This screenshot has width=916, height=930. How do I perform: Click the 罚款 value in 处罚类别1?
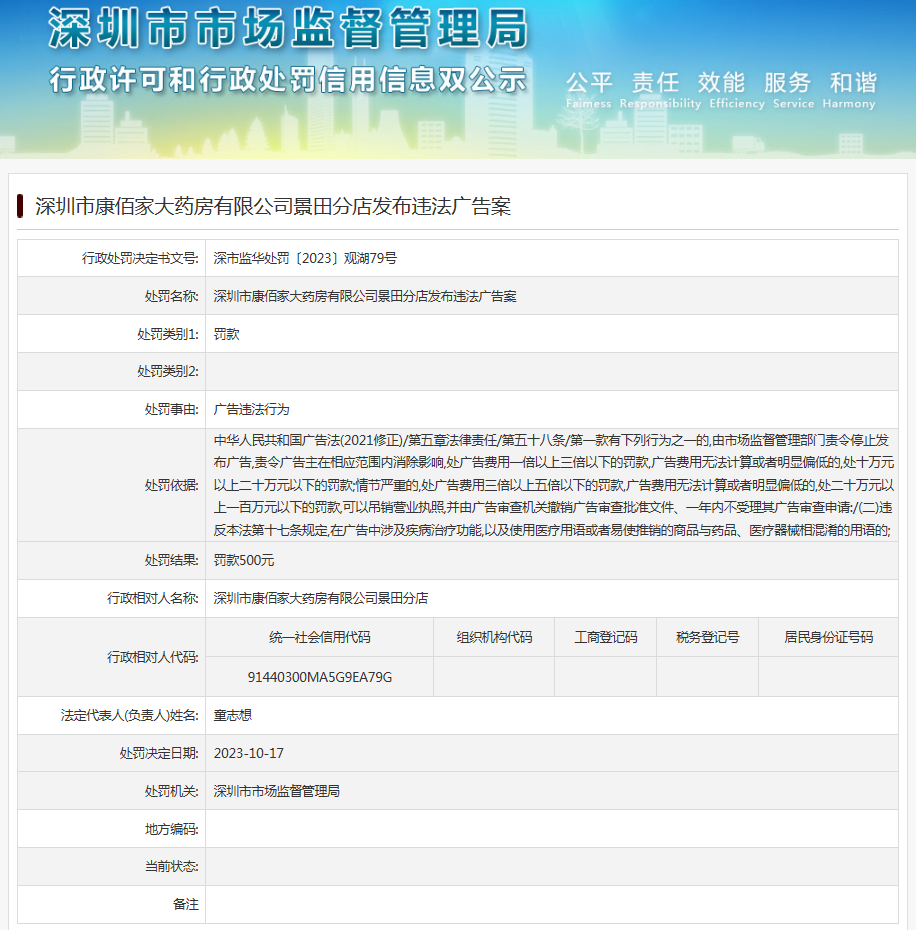pyautogui.click(x=227, y=334)
